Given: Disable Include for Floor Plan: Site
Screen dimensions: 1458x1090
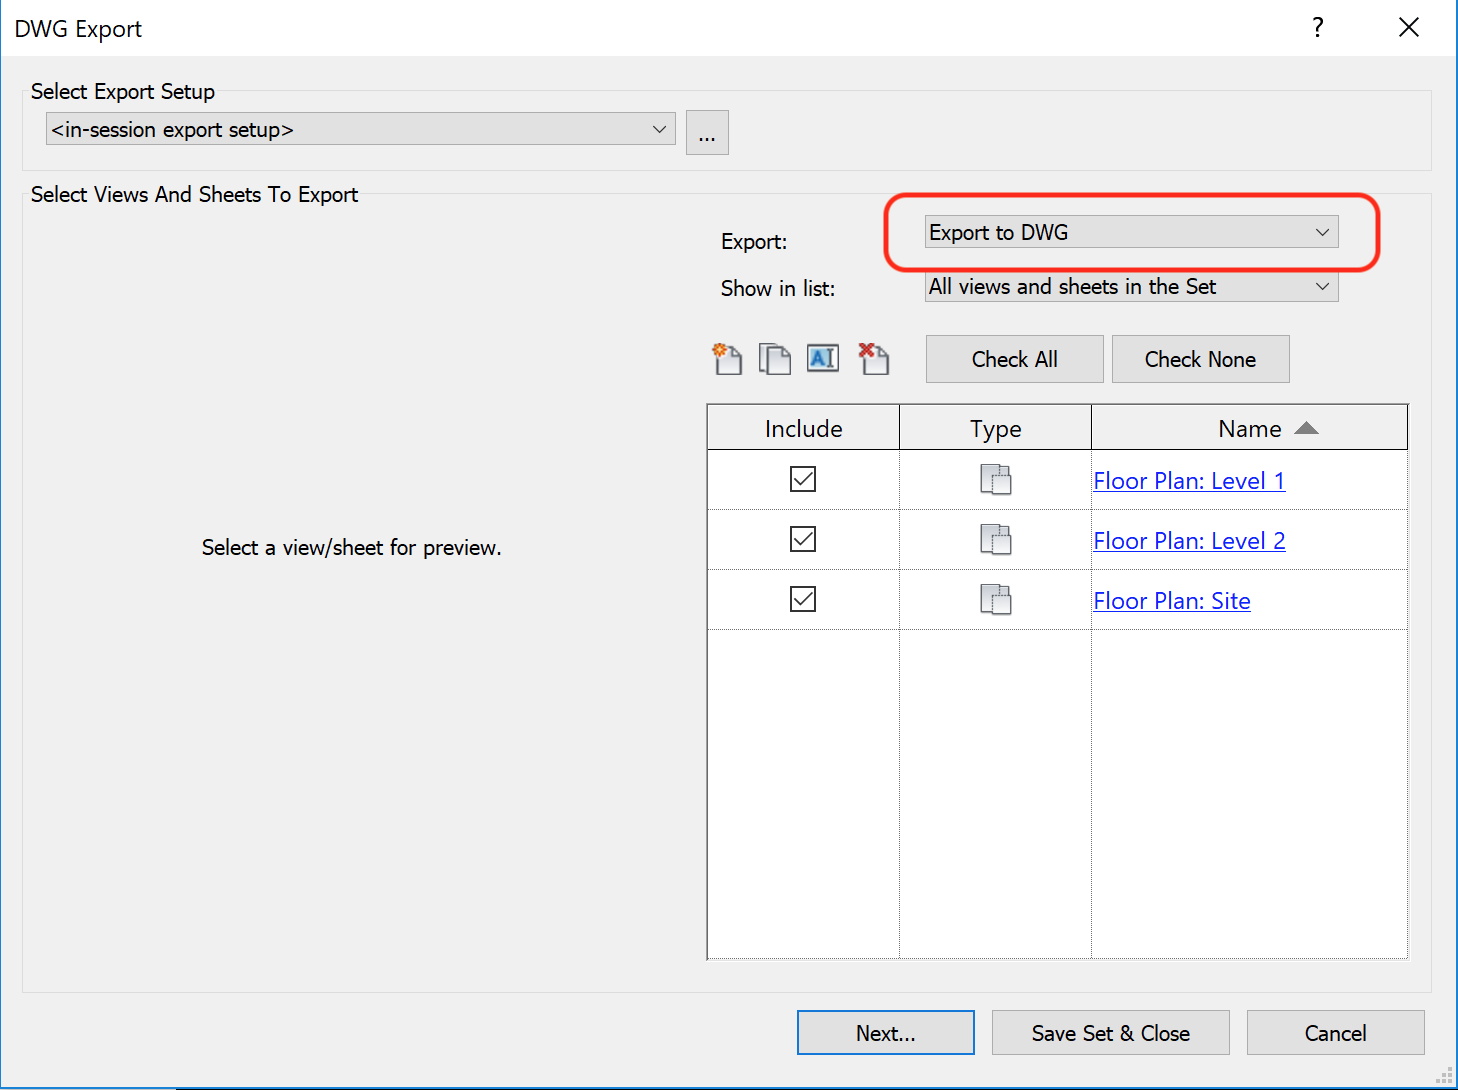Looking at the screenshot, I should (x=803, y=600).
